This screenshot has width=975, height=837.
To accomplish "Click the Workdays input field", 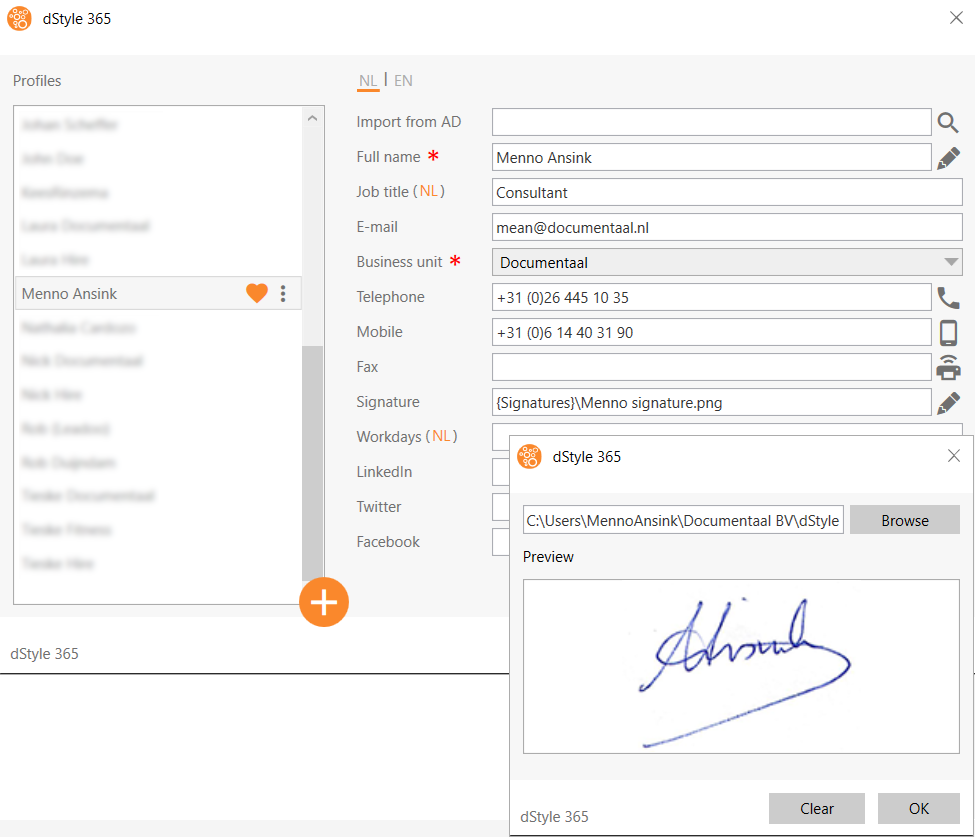I will click(x=727, y=429).
